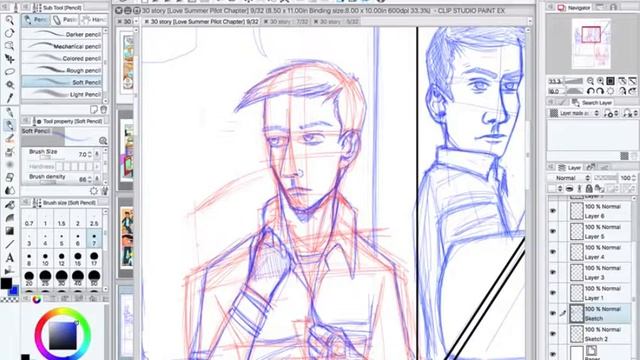This screenshot has height=360, width=640.
Task: Click the lock layer icon
Action: click(x=589, y=188)
